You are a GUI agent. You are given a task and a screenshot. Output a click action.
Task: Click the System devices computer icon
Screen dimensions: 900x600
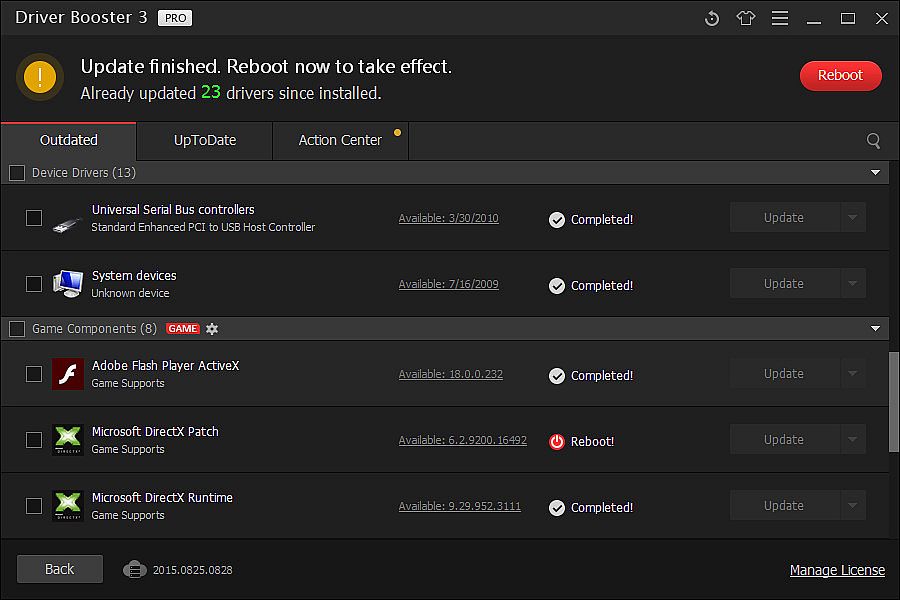pos(67,284)
